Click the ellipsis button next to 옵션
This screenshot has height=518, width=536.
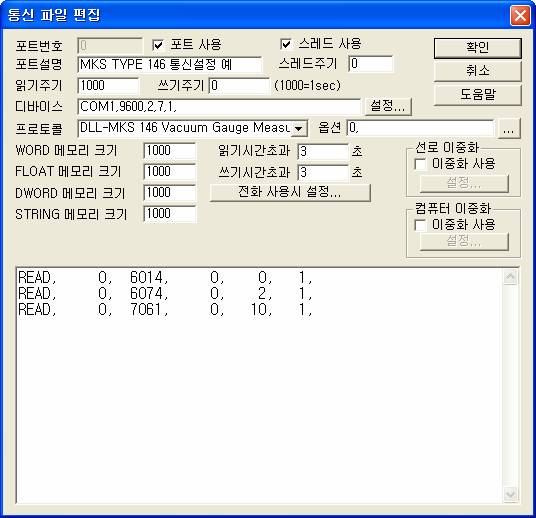(509, 129)
